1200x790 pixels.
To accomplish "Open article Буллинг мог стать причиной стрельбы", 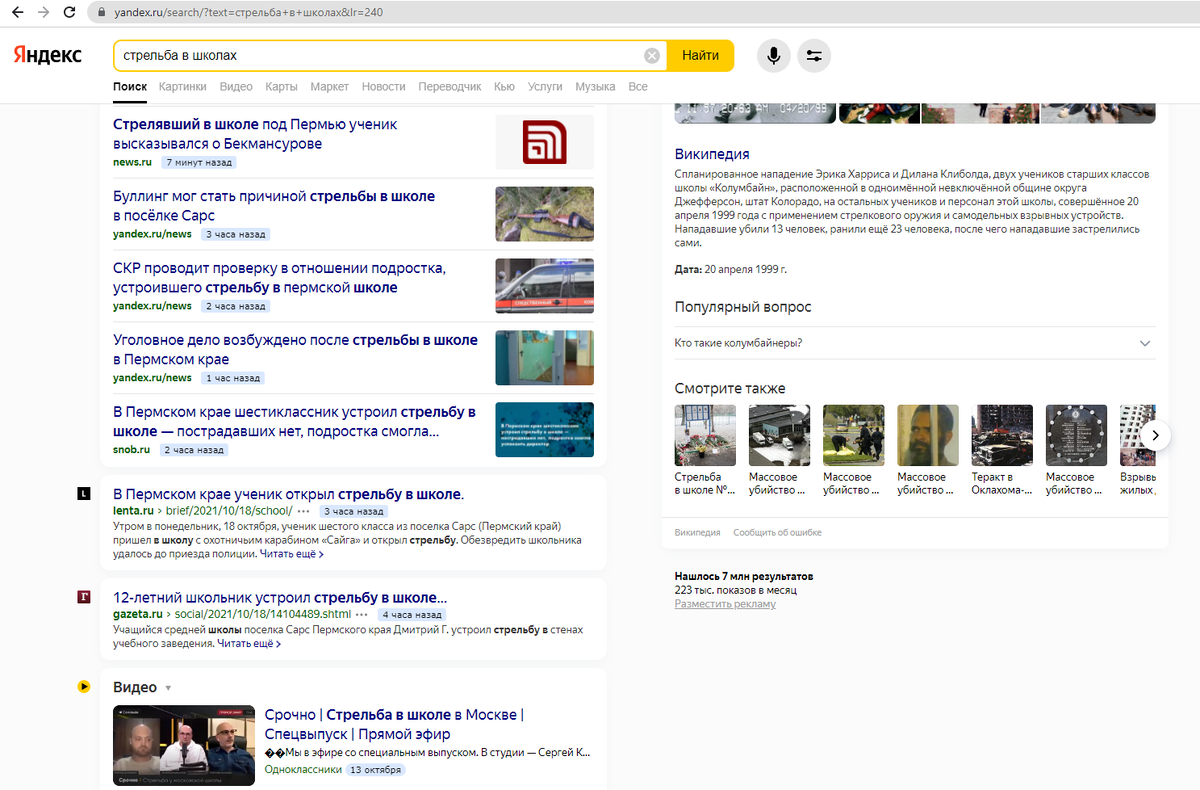I will coord(274,206).
